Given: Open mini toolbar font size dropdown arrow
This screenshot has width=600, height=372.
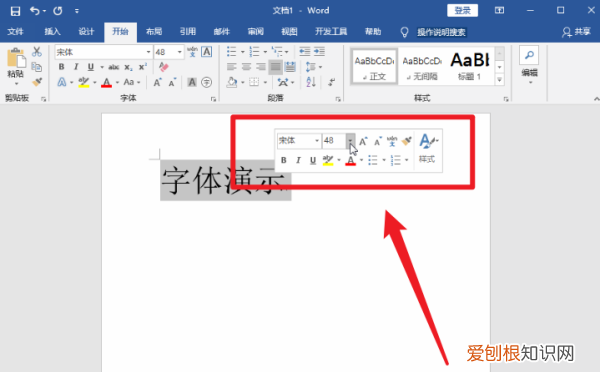Looking at the screenshot, I should coord(350,140).
